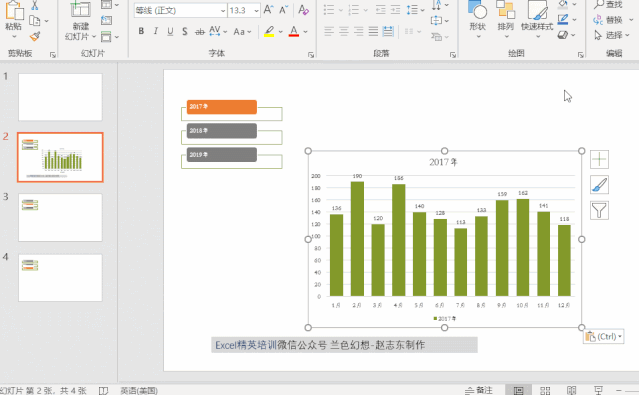Select slide 3 thumbnail
Screen dimensions: 639x395
point(60,218)
